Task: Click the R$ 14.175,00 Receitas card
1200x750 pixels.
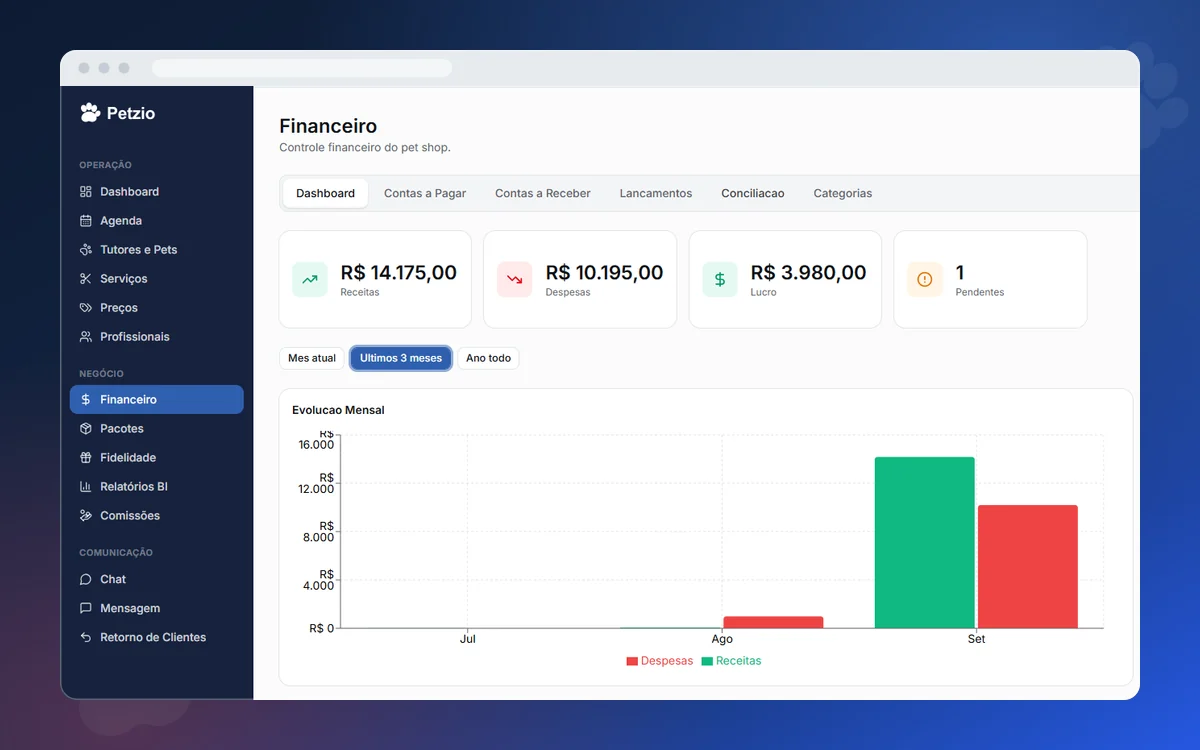Action: click(x=375, y=280)
